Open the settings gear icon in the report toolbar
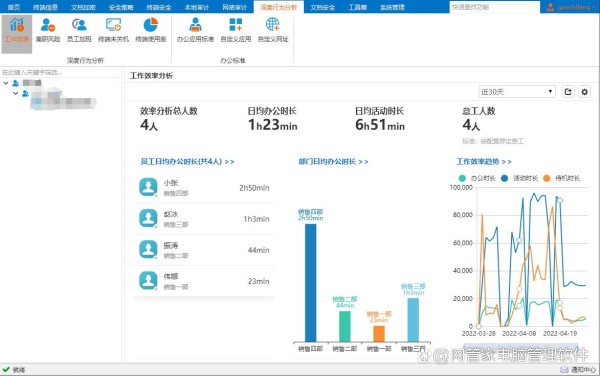This screenshot has height=376, width=600. [x=584, y=92]
